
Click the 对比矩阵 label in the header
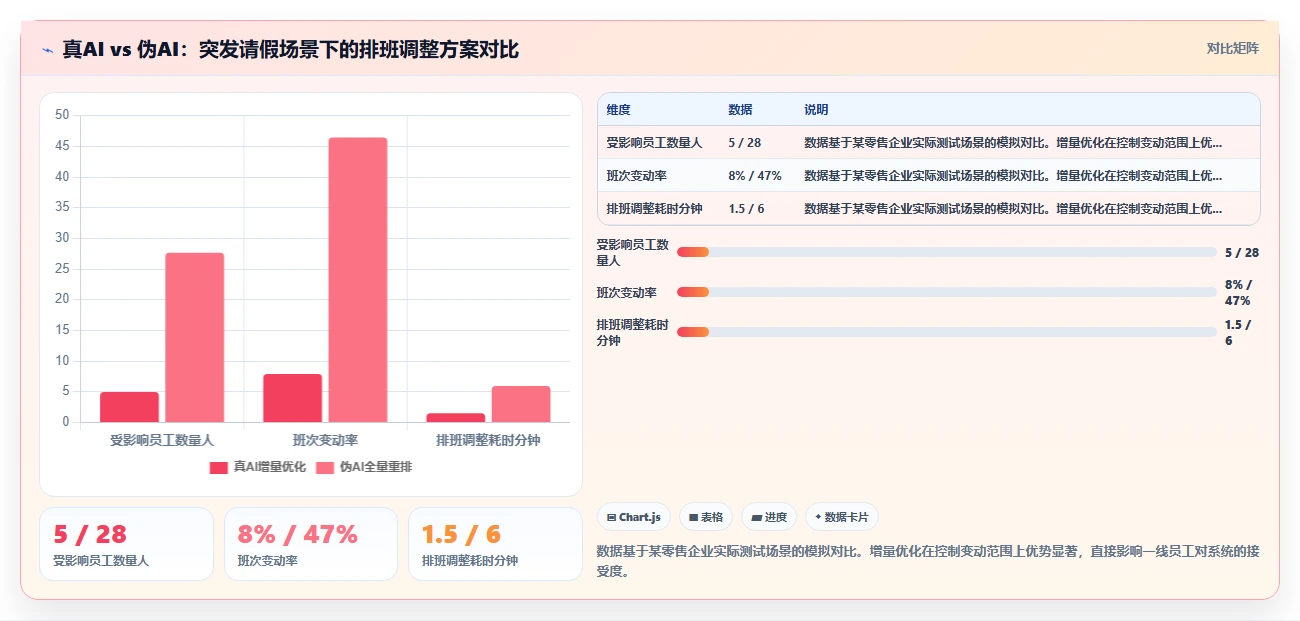click(1232, 48)
